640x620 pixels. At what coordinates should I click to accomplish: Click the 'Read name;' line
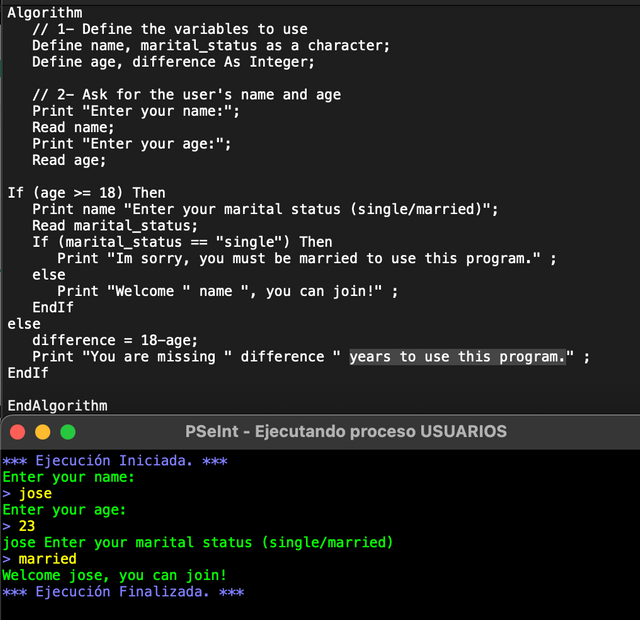[73, 127]
